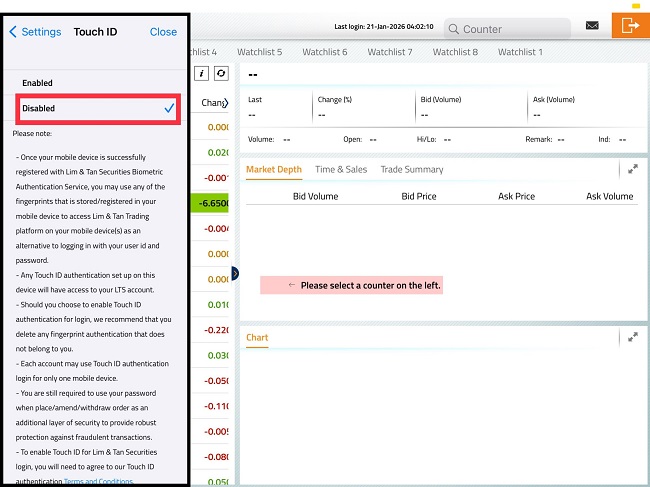Open the Trade Summary tab
Screen dimensions: 650x487
411,170
